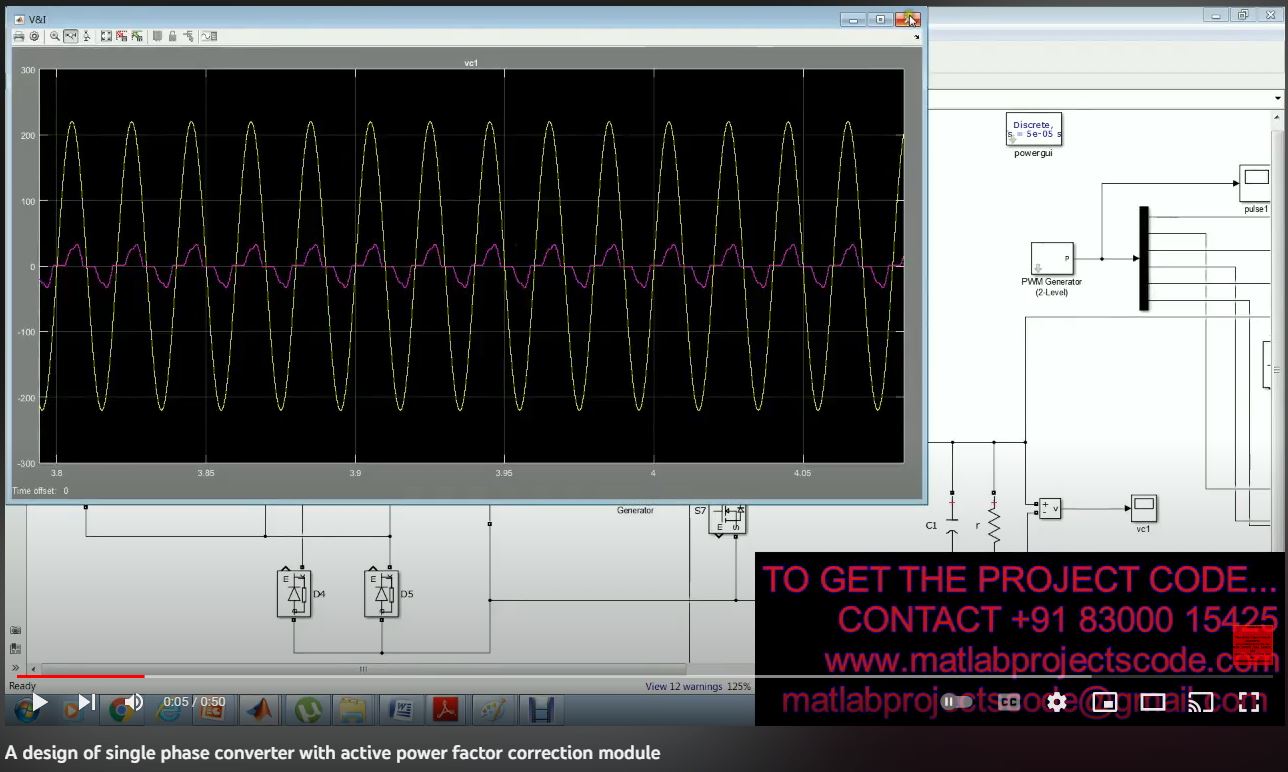Click the video progress bar

click(400, 677)
